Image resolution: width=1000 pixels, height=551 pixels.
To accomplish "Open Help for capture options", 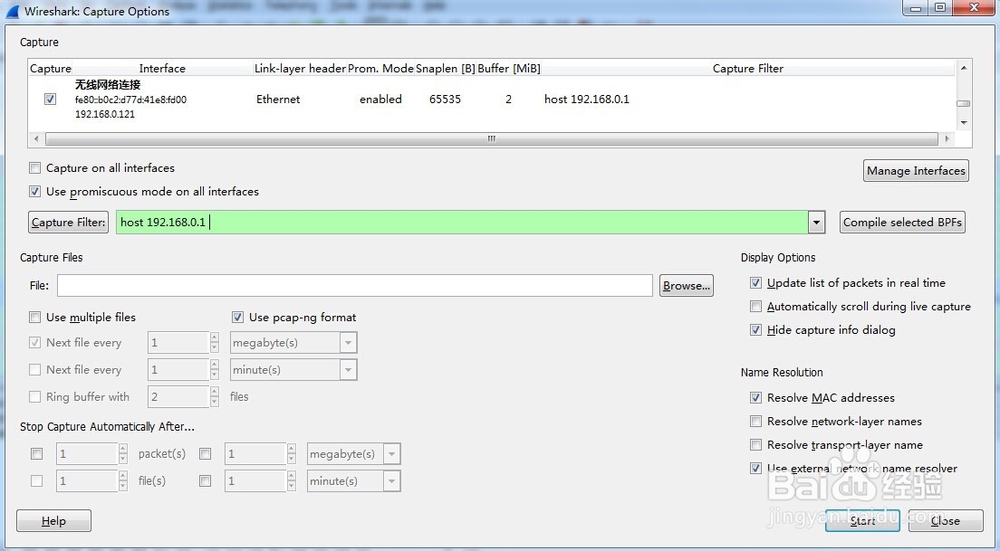I will coord(54,520).
